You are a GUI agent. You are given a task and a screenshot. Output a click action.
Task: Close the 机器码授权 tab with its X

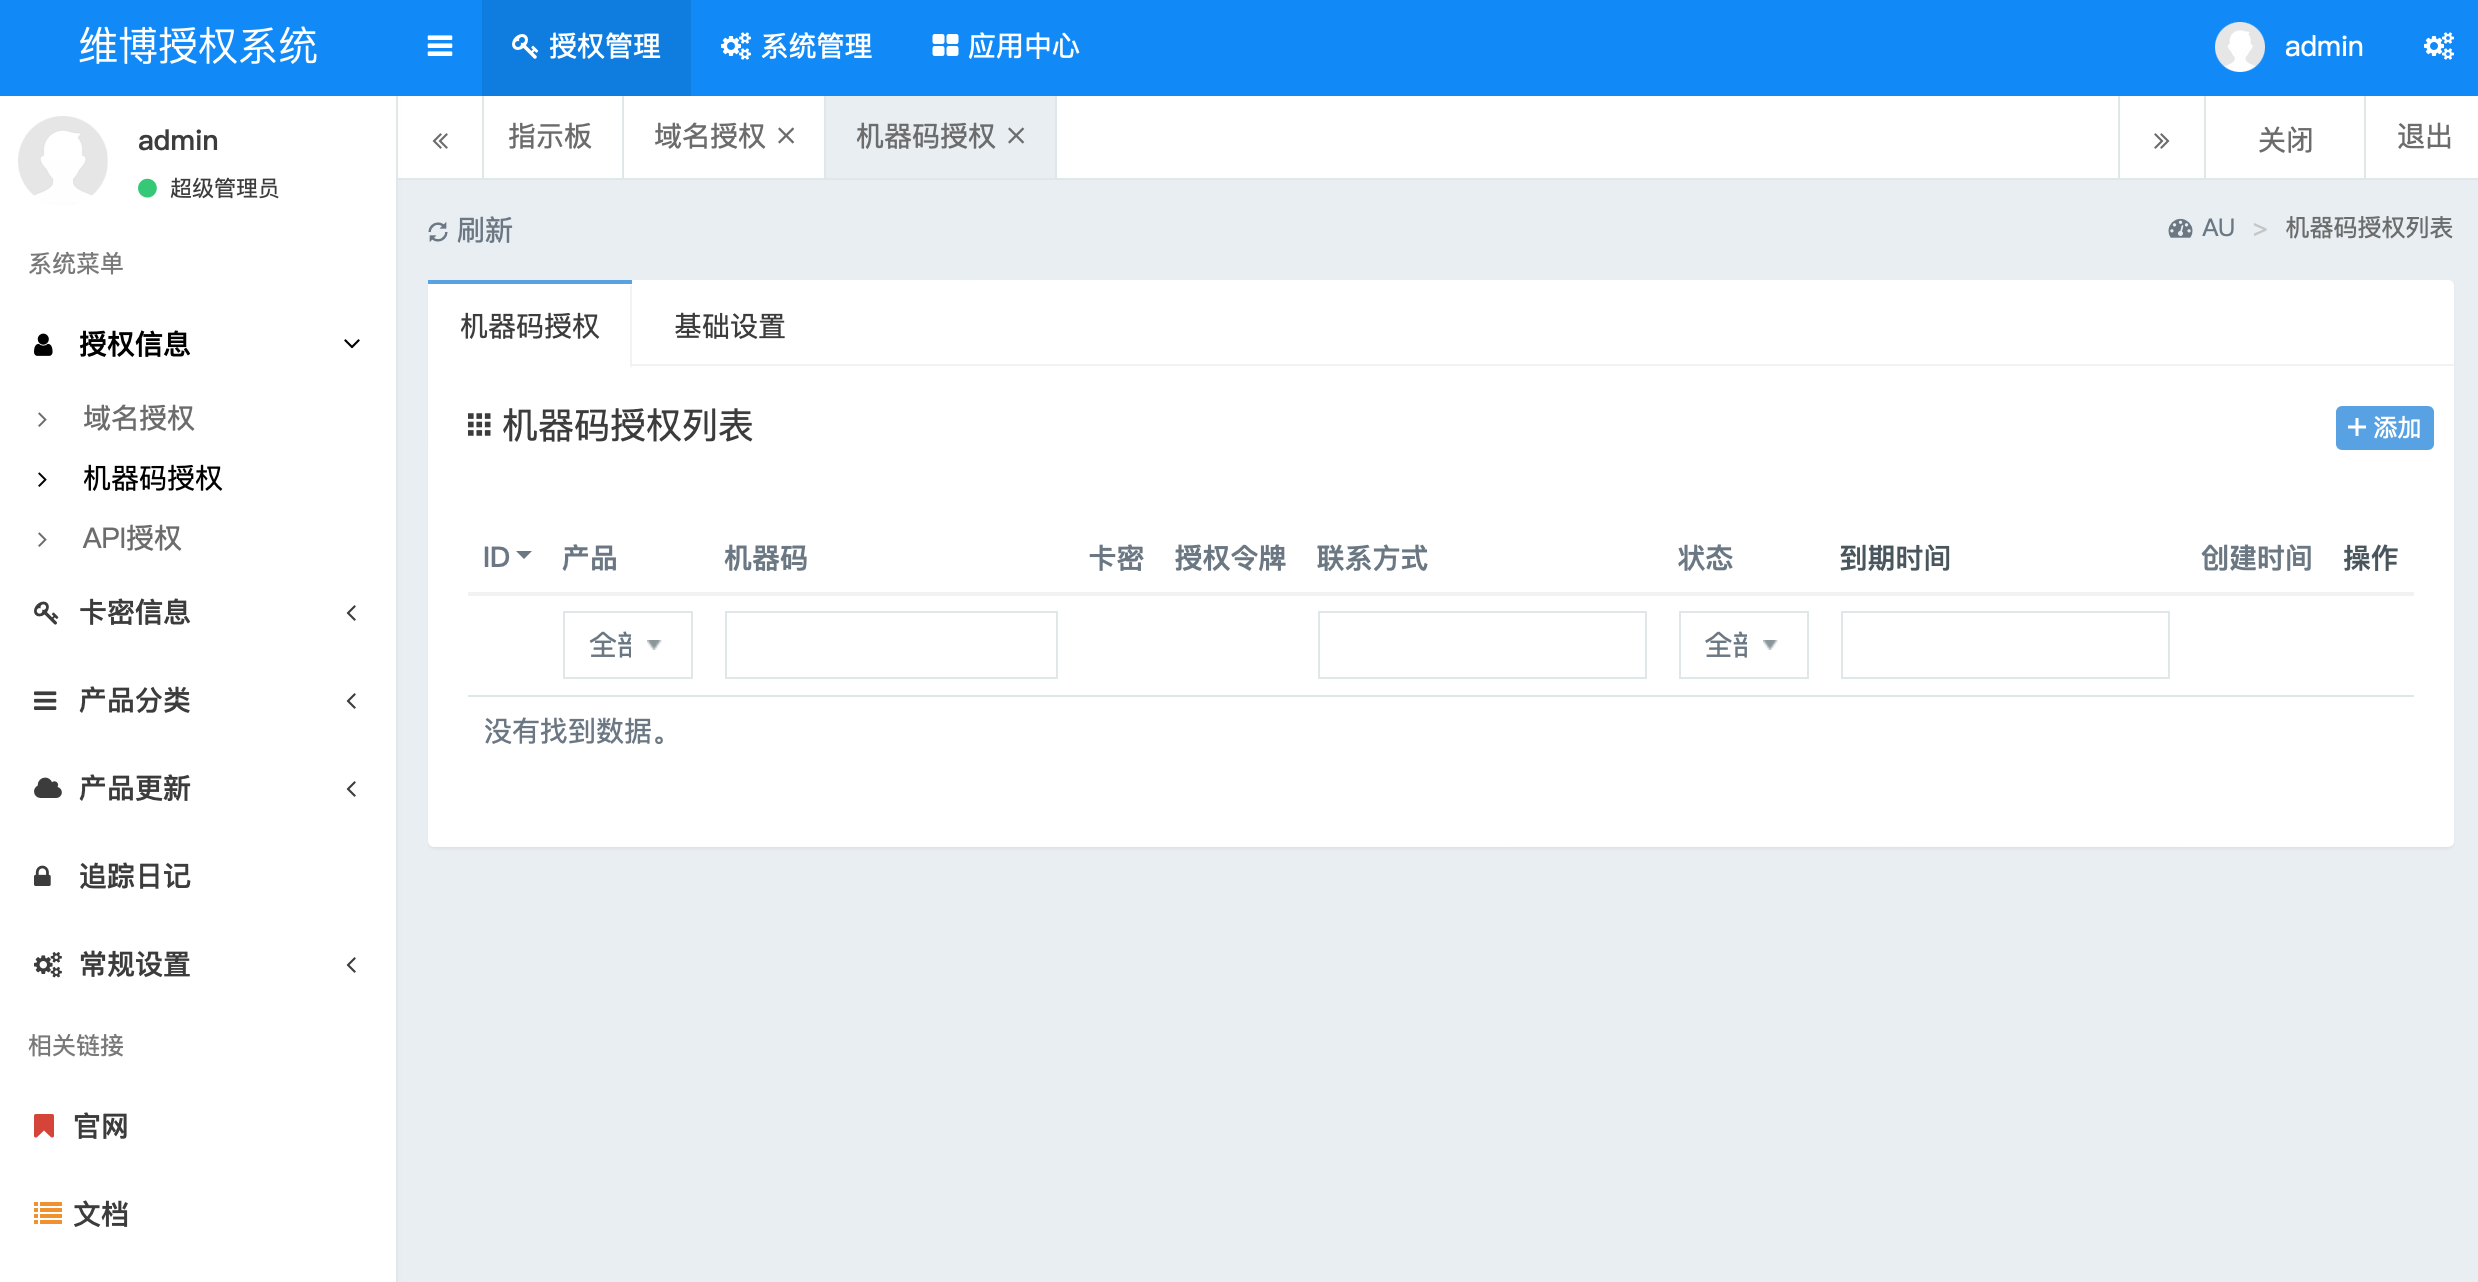point(1016,136)
